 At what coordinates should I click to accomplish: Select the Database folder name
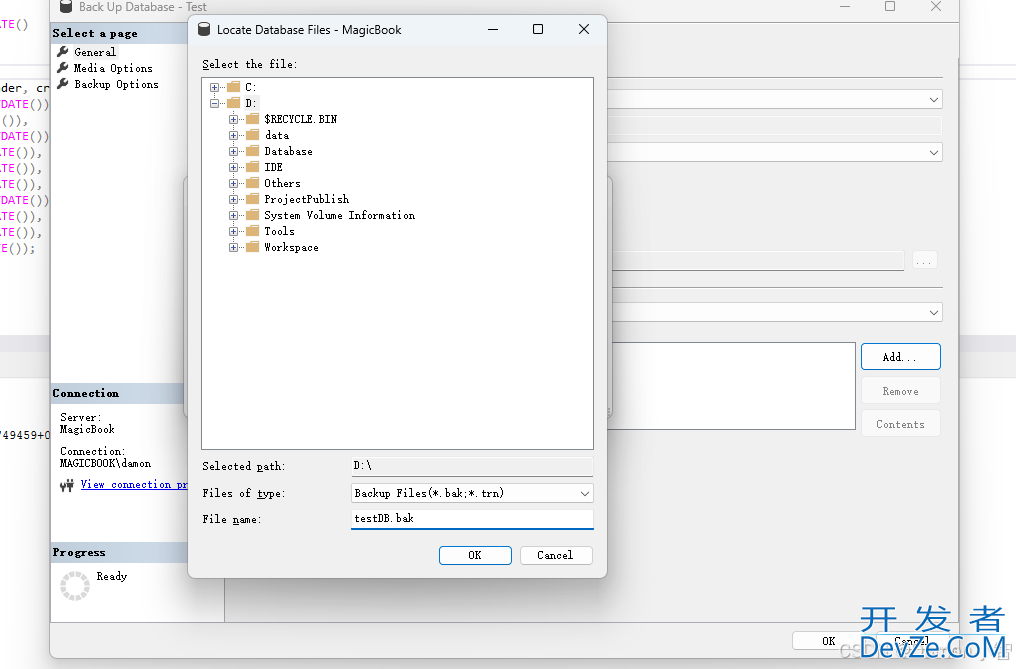point(288,151)
